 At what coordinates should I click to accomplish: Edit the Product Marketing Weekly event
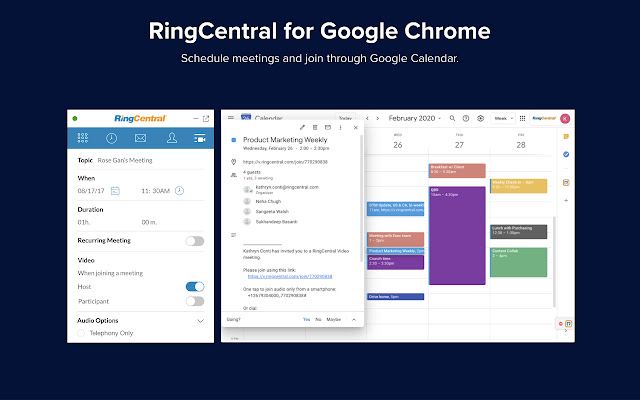302,127
